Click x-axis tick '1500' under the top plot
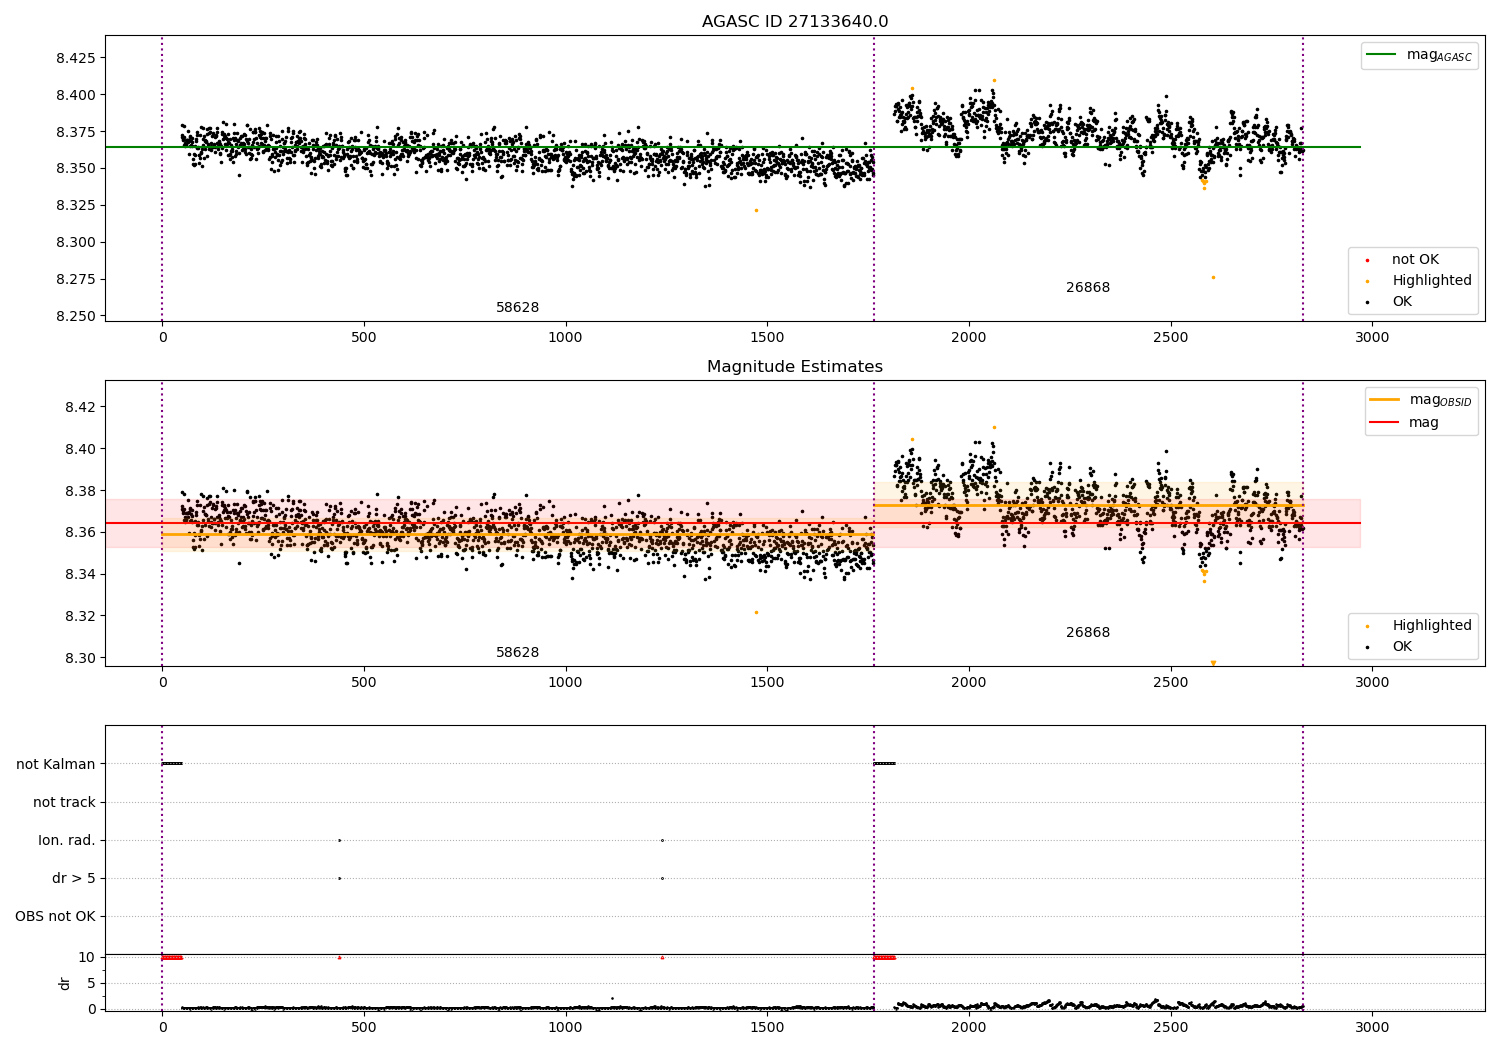This screenshot has width=1500, height=1050. point(767,337)
